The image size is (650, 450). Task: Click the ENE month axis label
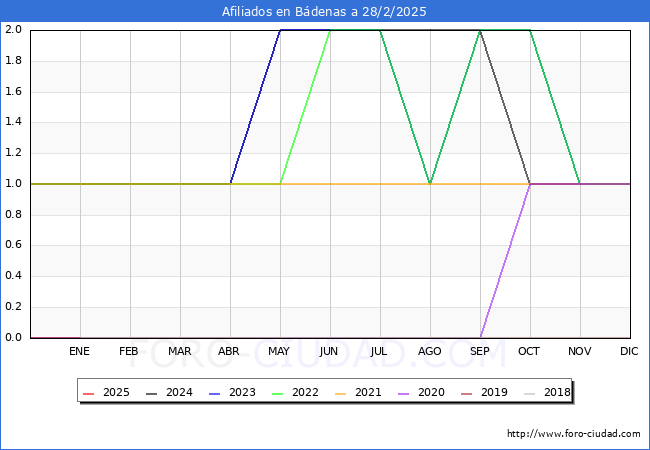(x=79, y=351)
